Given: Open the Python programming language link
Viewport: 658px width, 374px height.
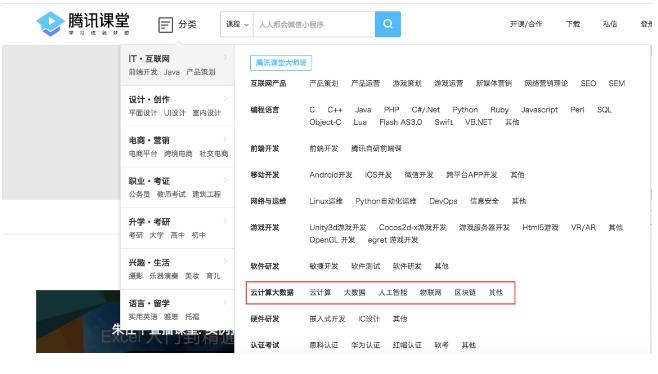Looking at the screenshot, I should pos(465,110).
